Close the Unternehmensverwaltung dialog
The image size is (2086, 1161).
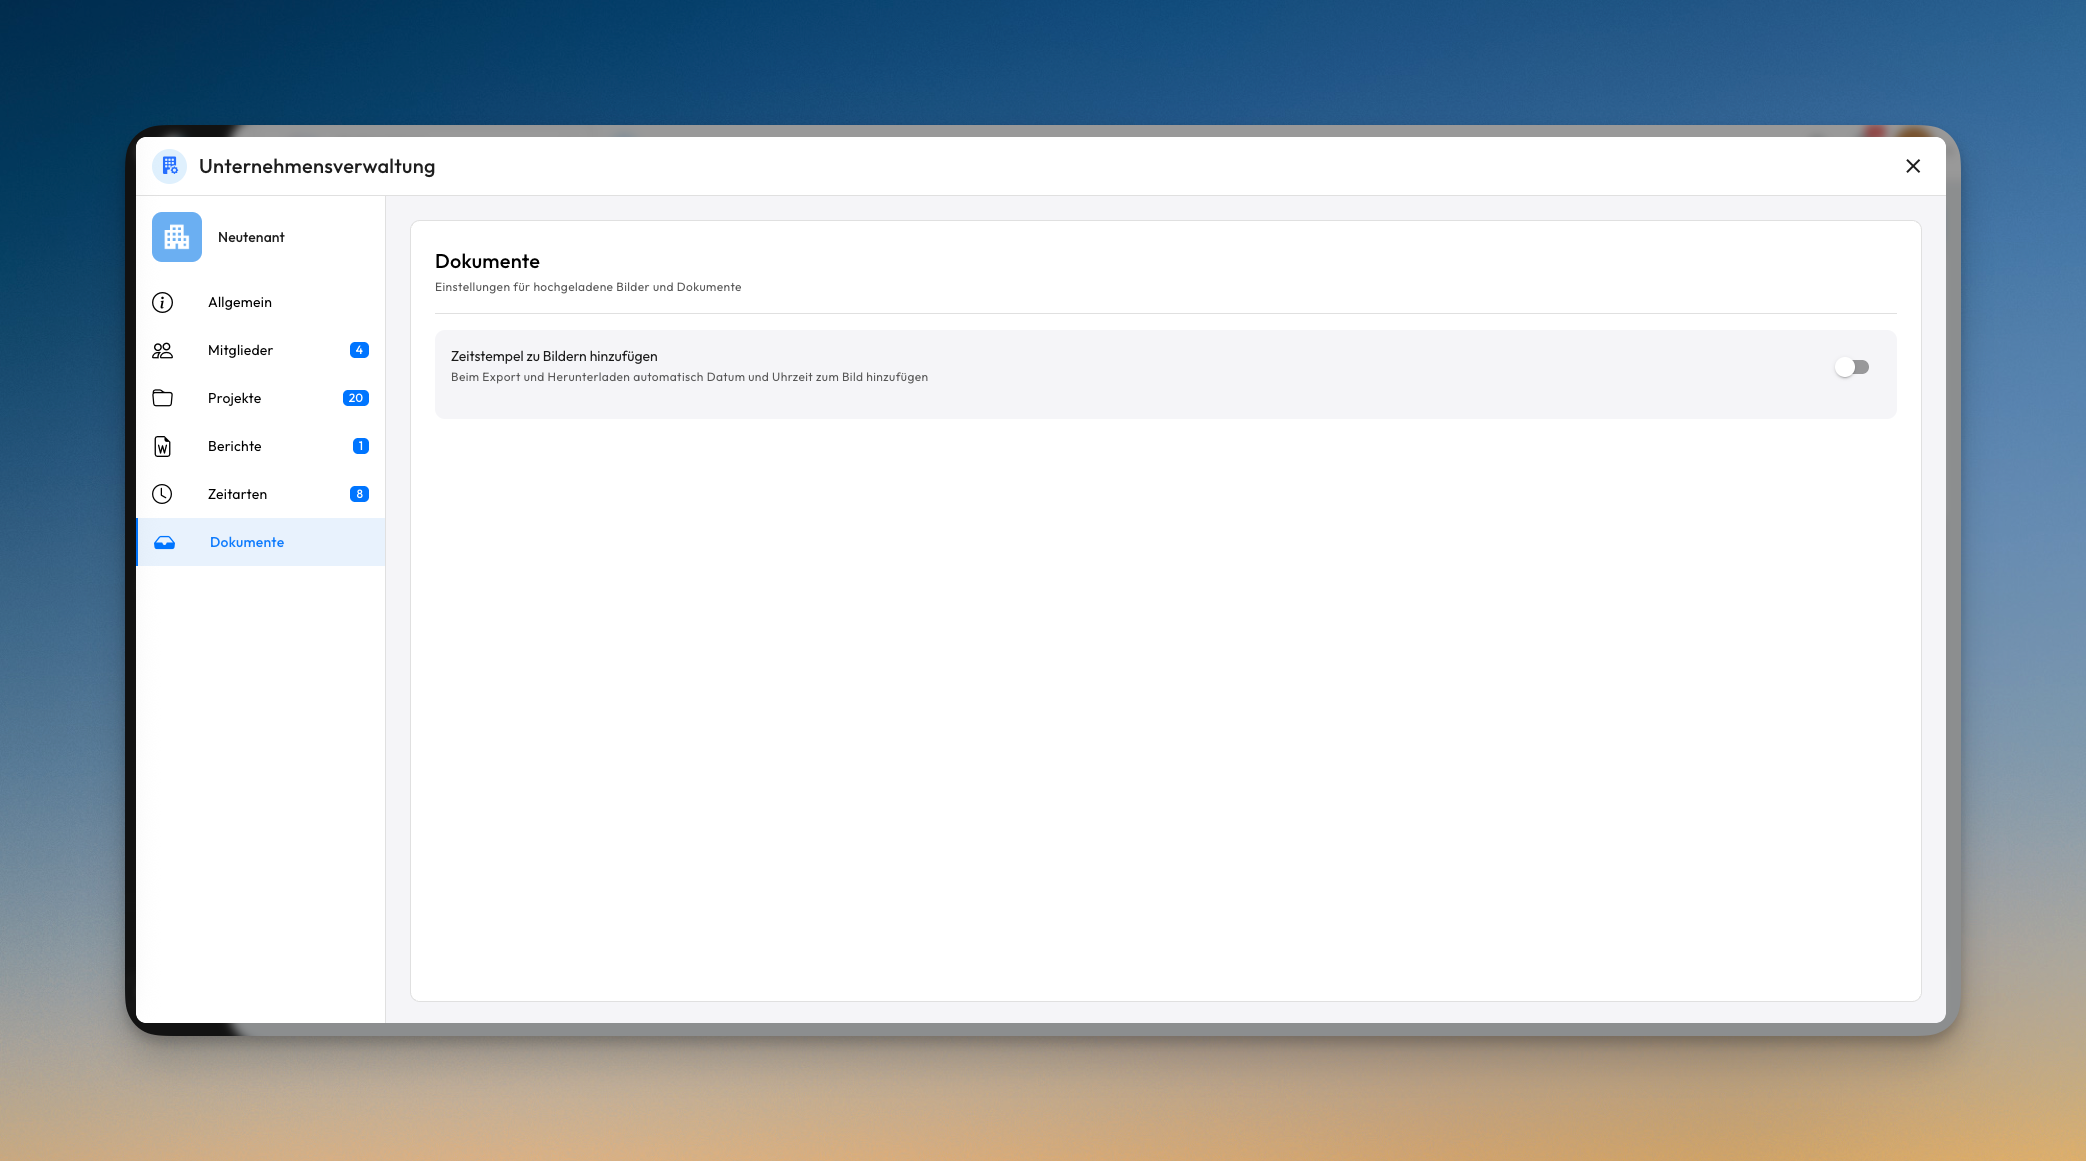point(1913,166)
